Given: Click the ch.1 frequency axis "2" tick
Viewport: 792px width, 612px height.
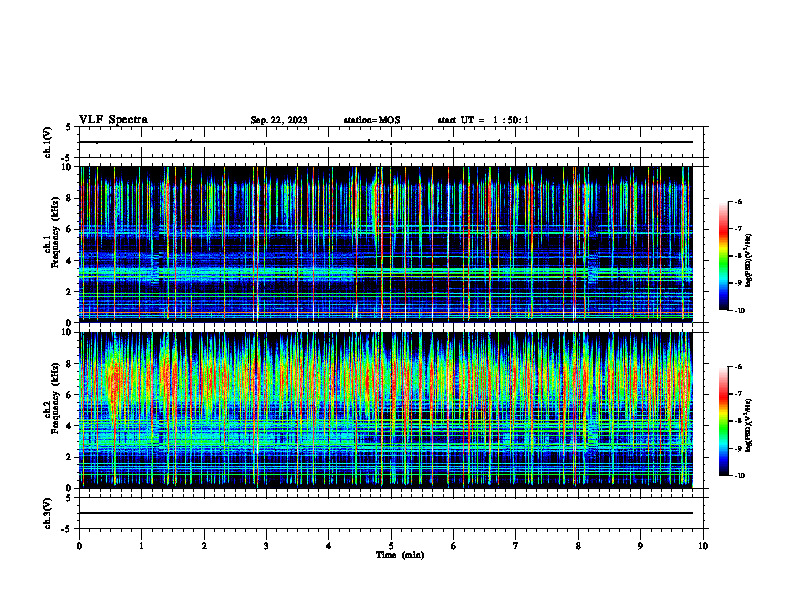Looking at the screenshot, I should tap(69, 292).
